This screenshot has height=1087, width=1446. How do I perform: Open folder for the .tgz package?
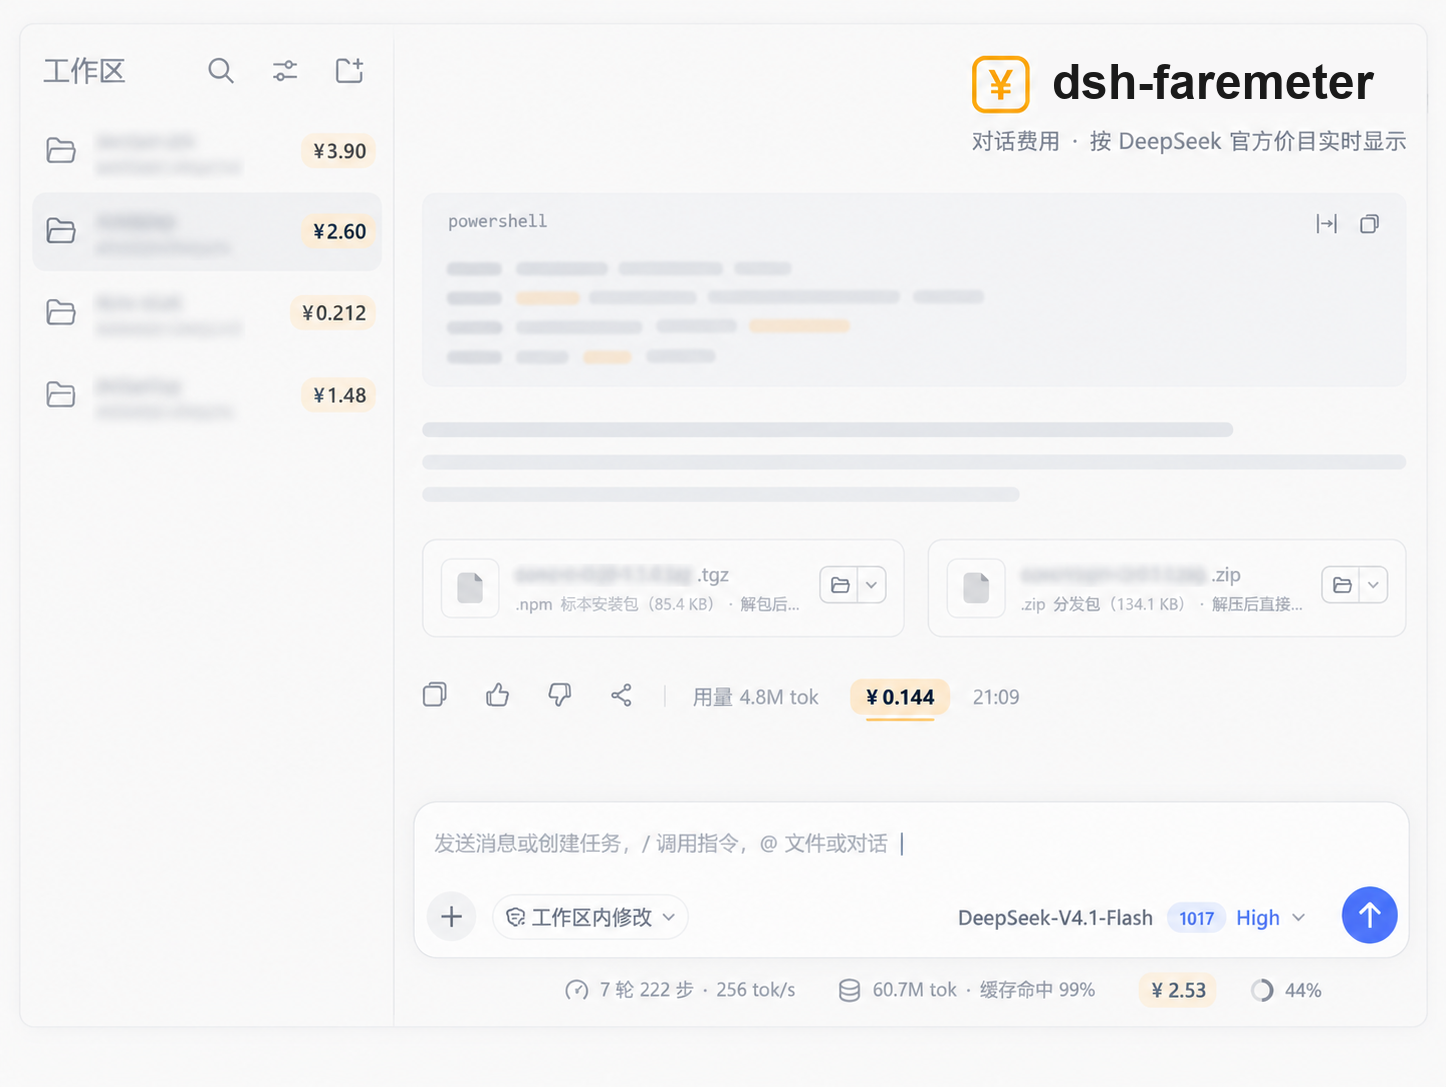click(840, 585)
